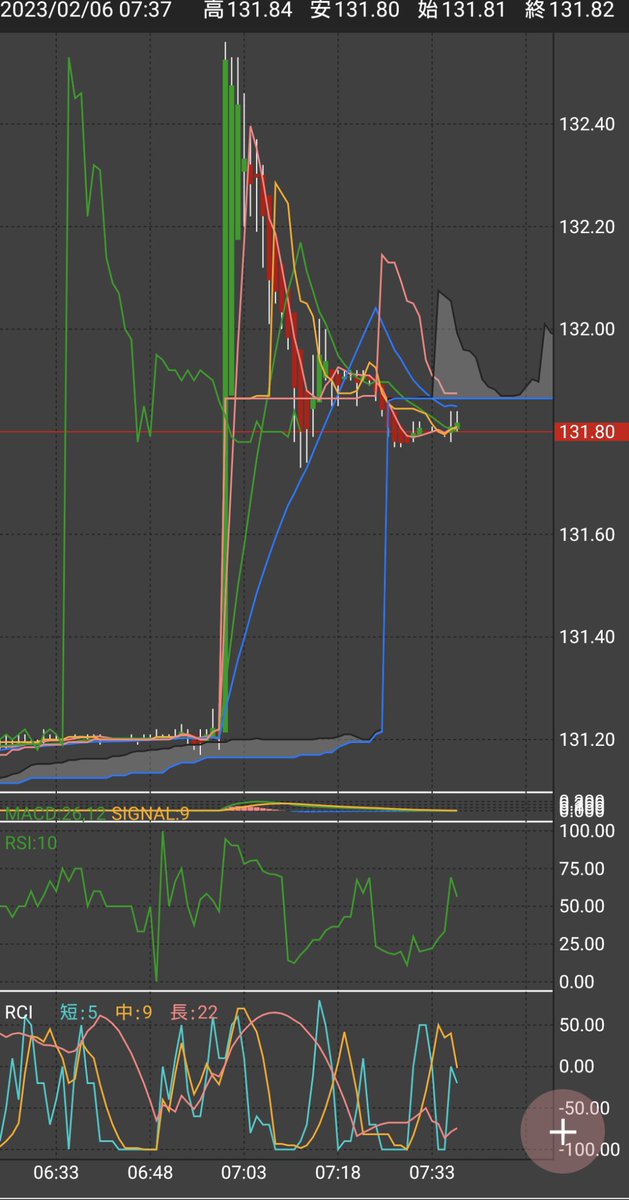Viewport: 629px width, 1200px height.
Task: Tap the SIGNAL:9 indicator label
Action: click(151, 814)
